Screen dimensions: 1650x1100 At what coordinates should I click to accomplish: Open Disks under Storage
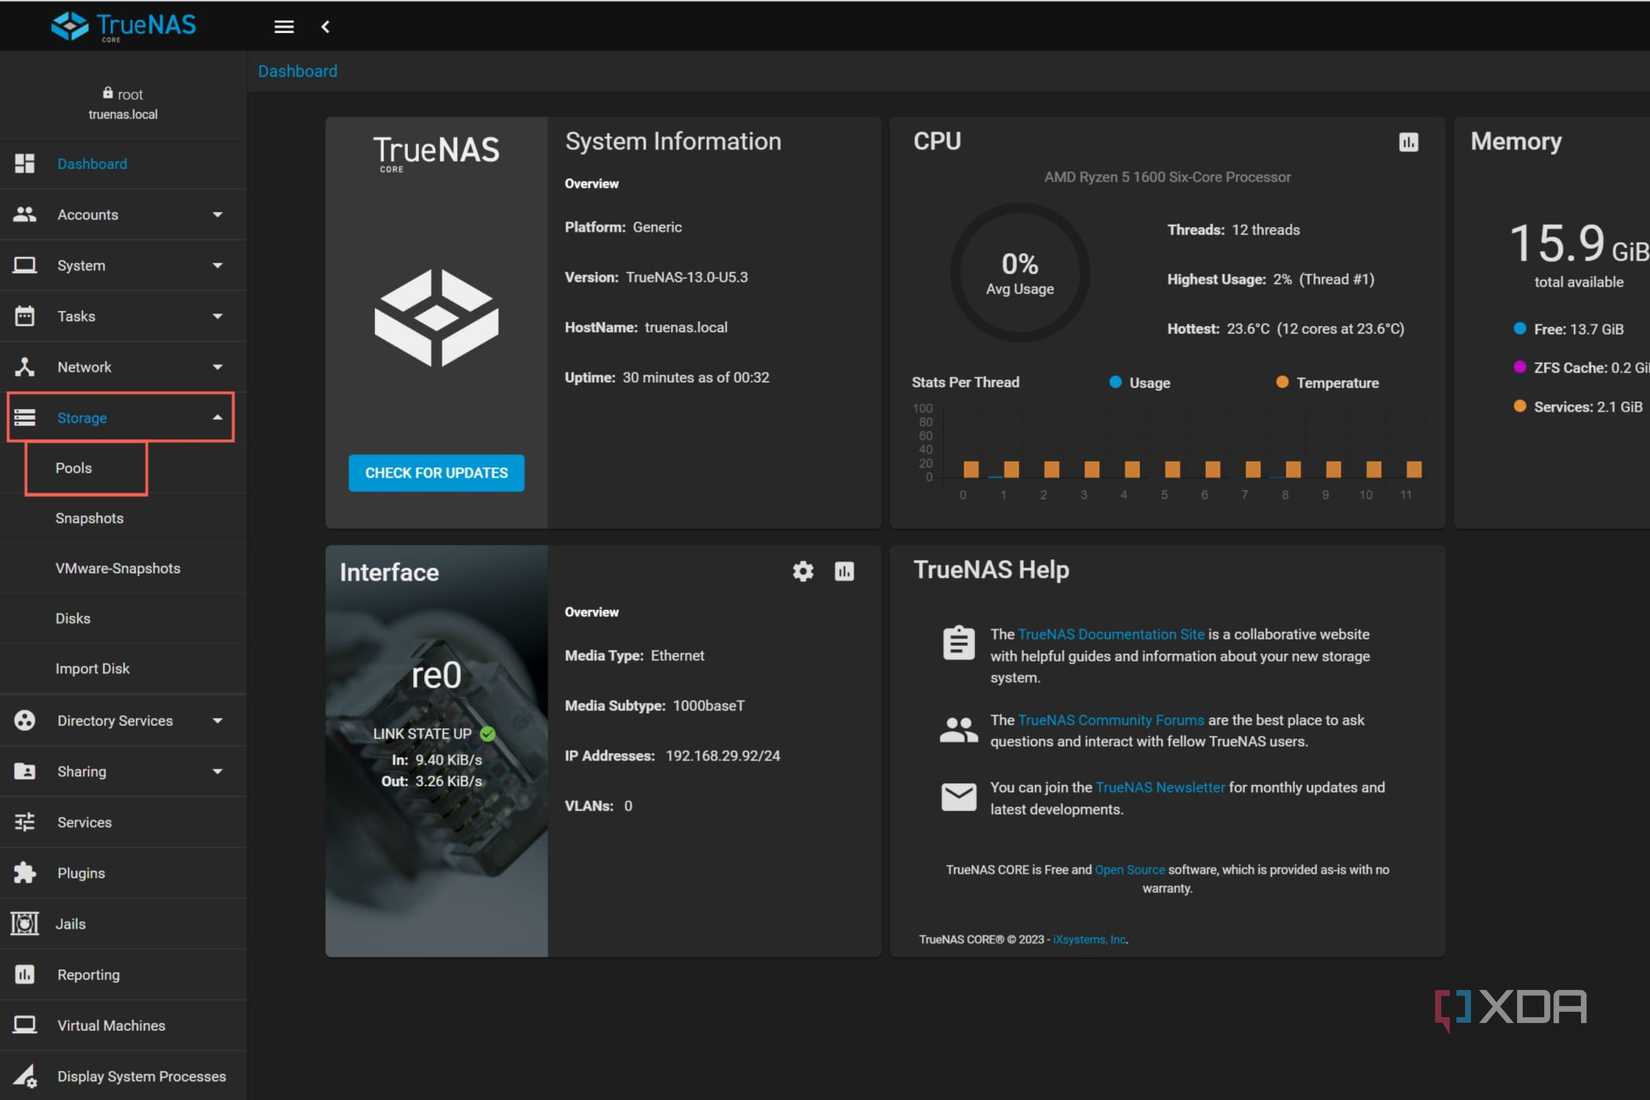[73, 618]
